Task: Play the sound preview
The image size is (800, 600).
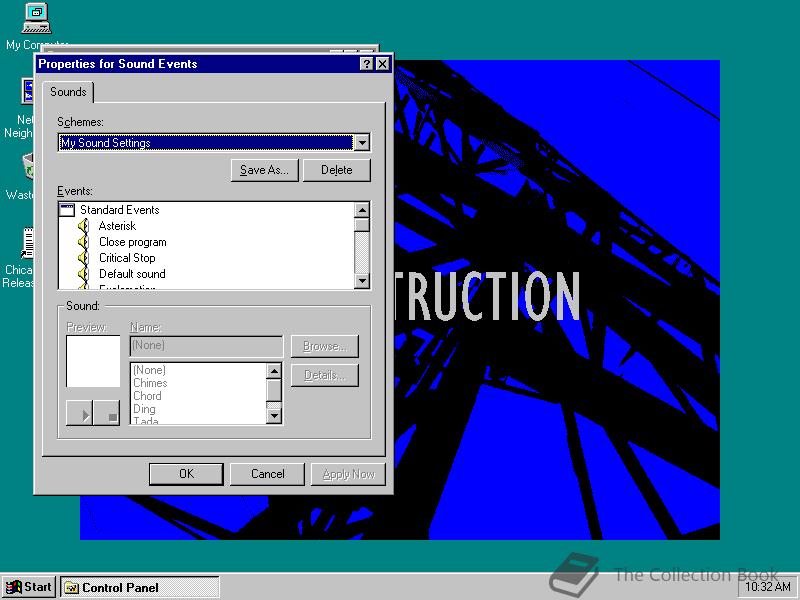Action: pos(80,413)
